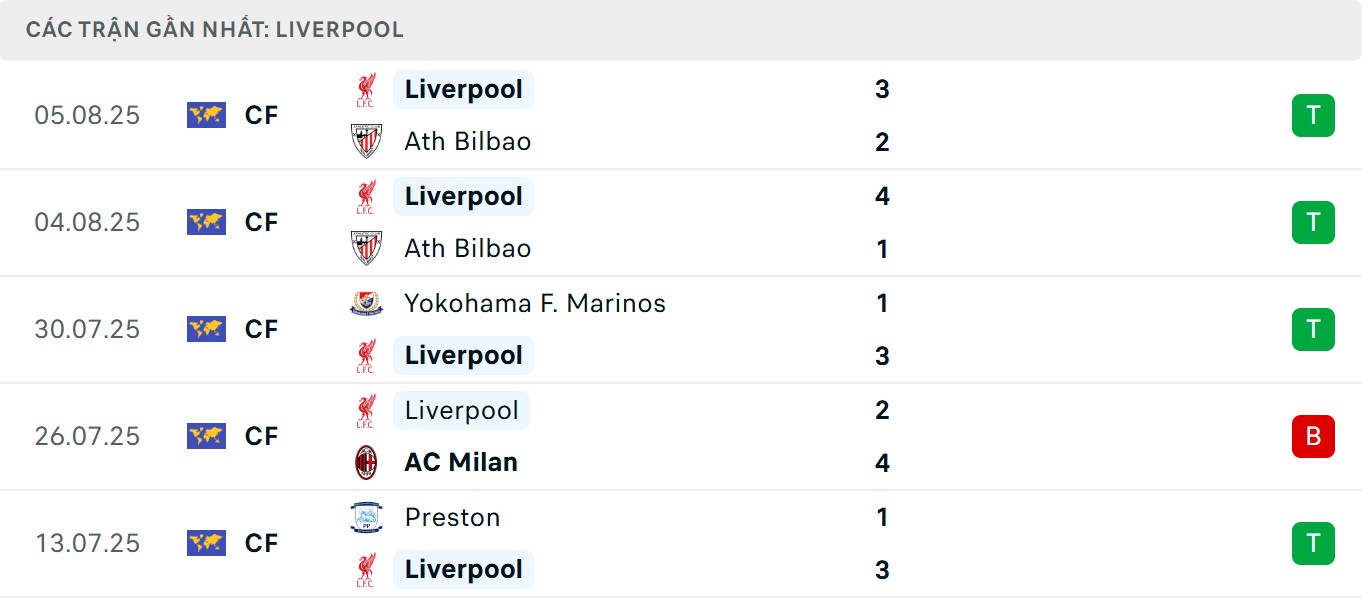Click the AC Milan crest icon
The width and height of the screenshot is (1372, 612).
(366, 462)
